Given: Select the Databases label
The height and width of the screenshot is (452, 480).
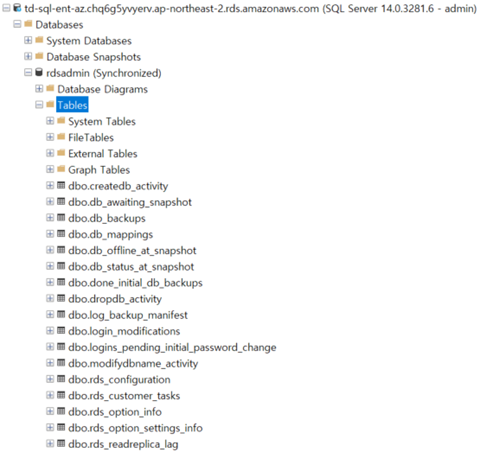Looking at the screenshot, I should tap(59, 24).
